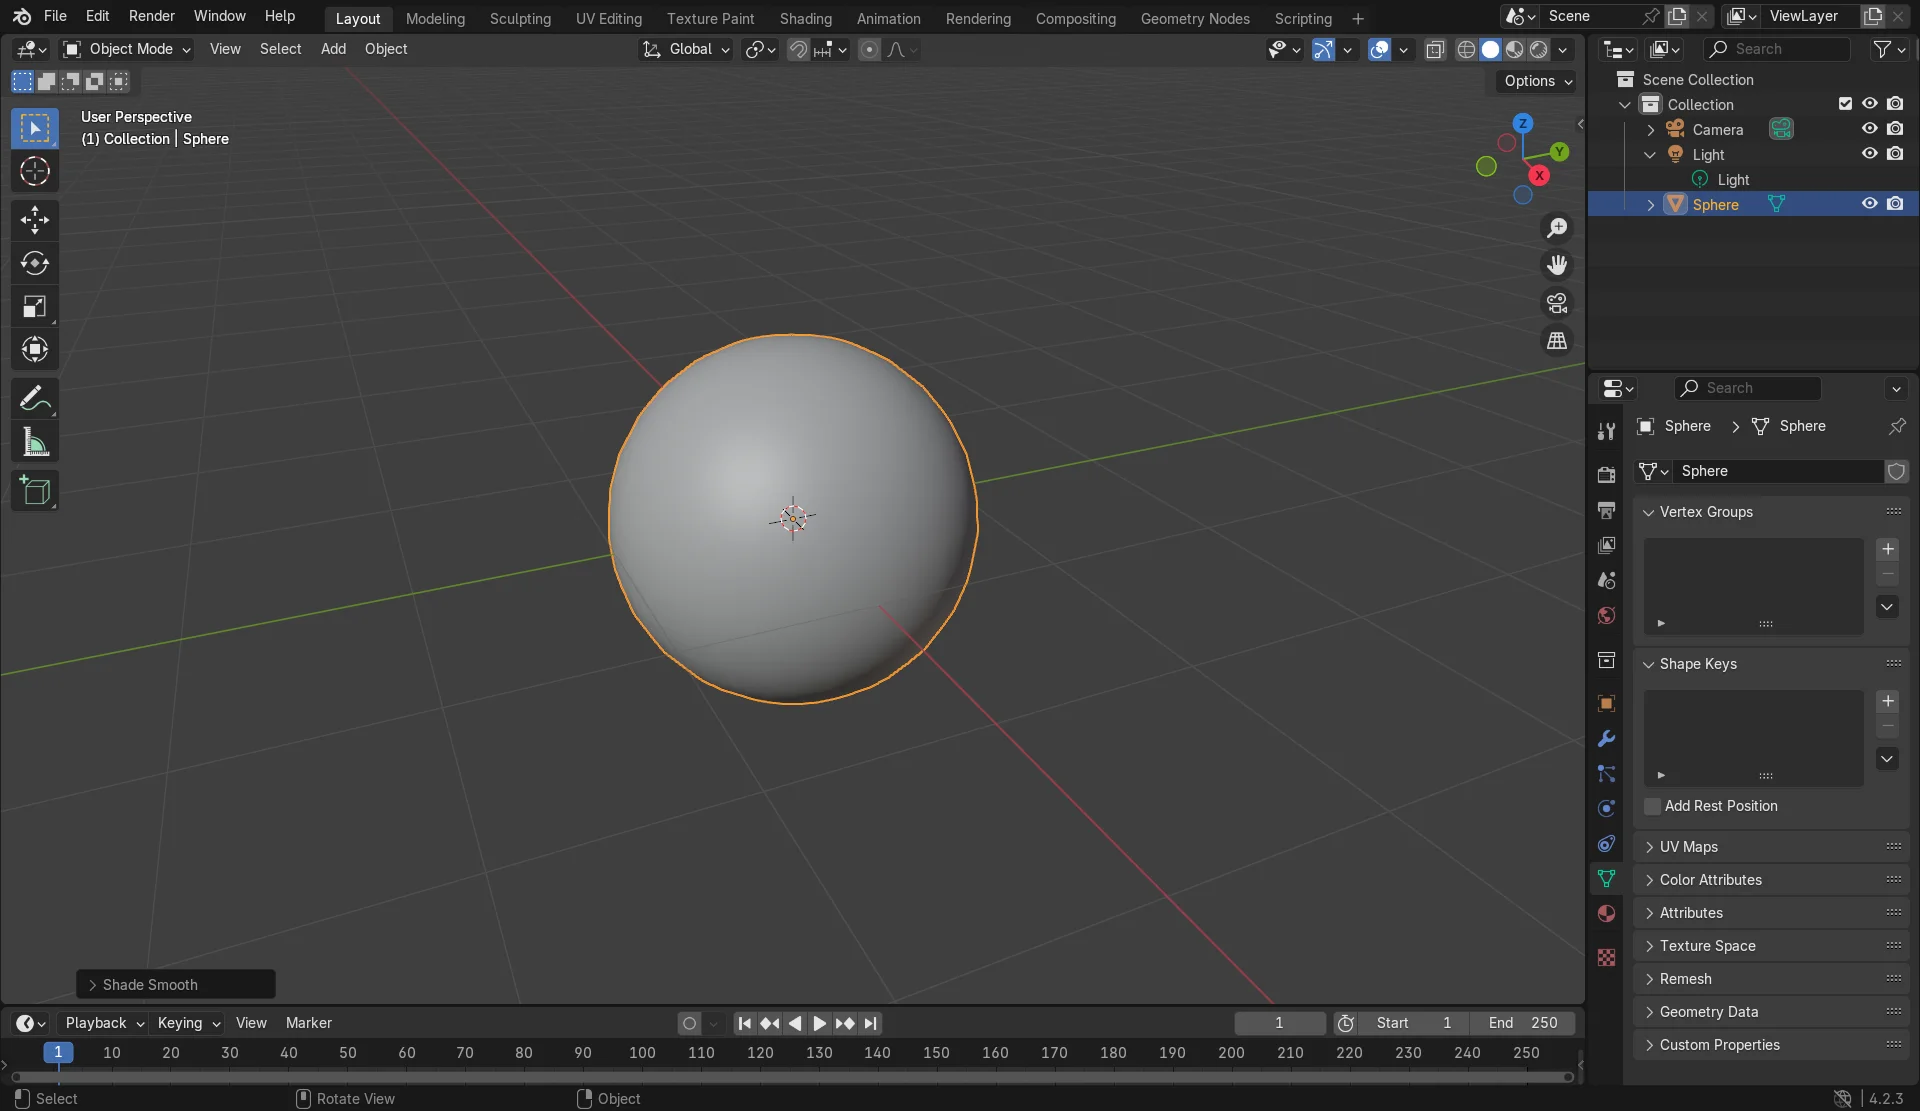Expand the UV Maps panel
The image size is (1920, 1111).
point(1772,847)
